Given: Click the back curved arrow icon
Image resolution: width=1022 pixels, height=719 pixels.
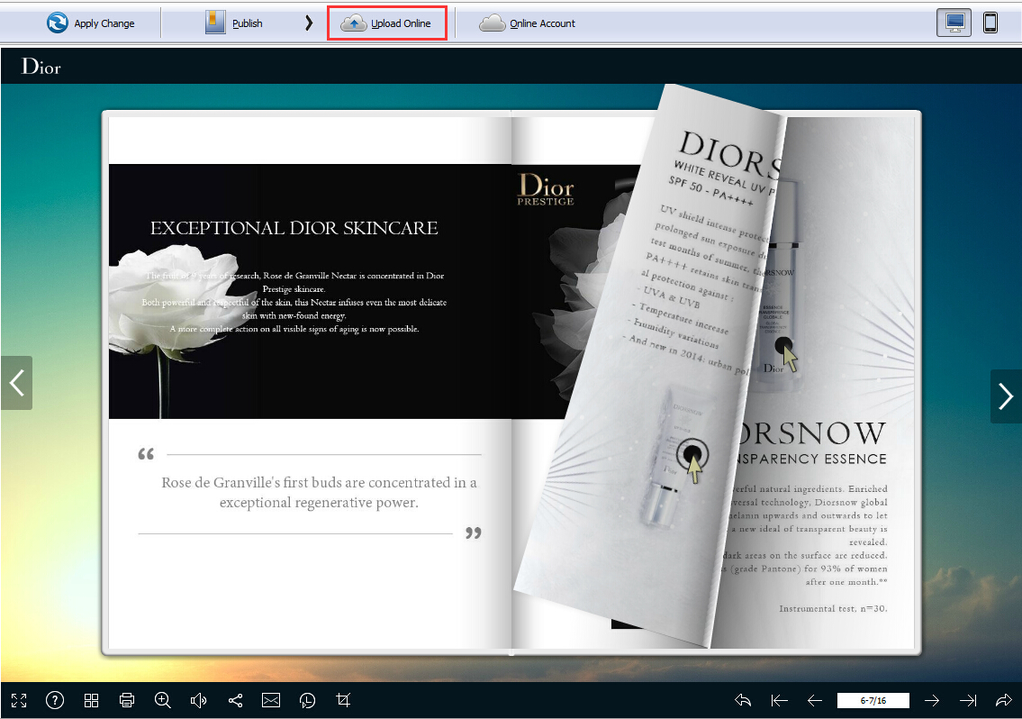Looking at the screenshot, I should click(742, 700).
